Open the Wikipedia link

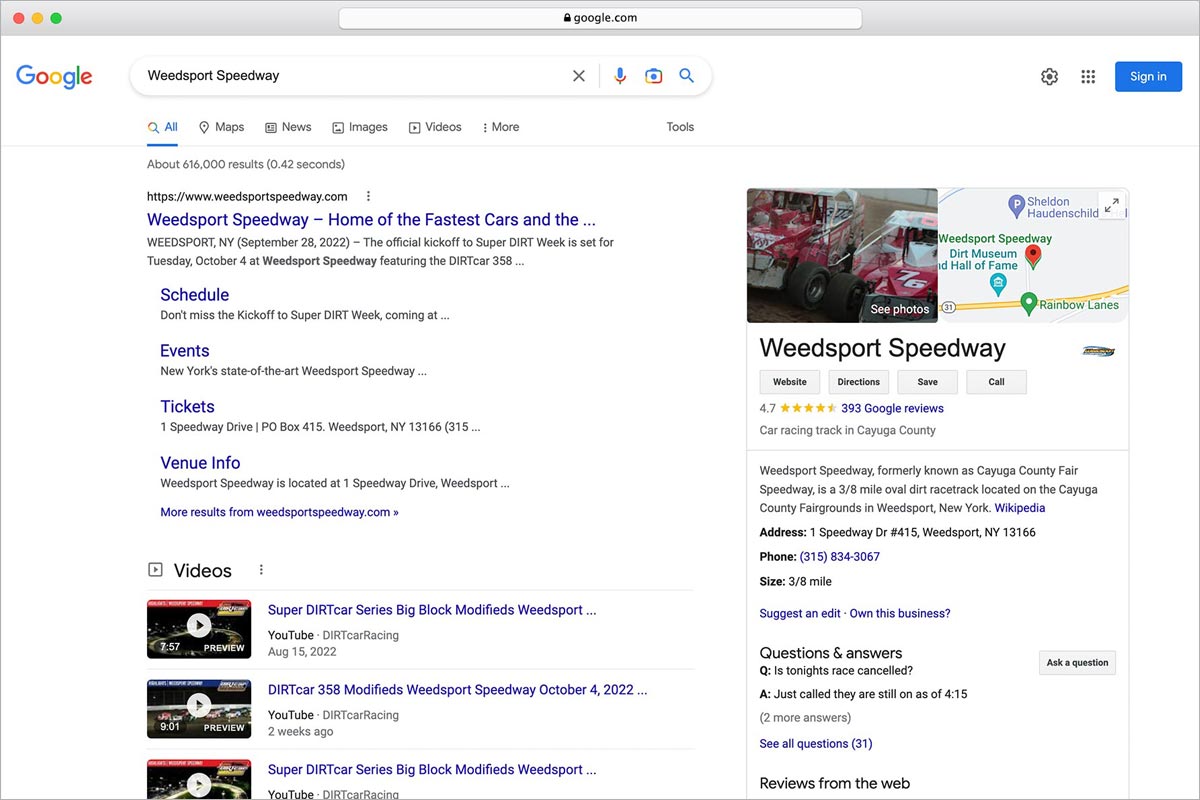point(1020,508)
